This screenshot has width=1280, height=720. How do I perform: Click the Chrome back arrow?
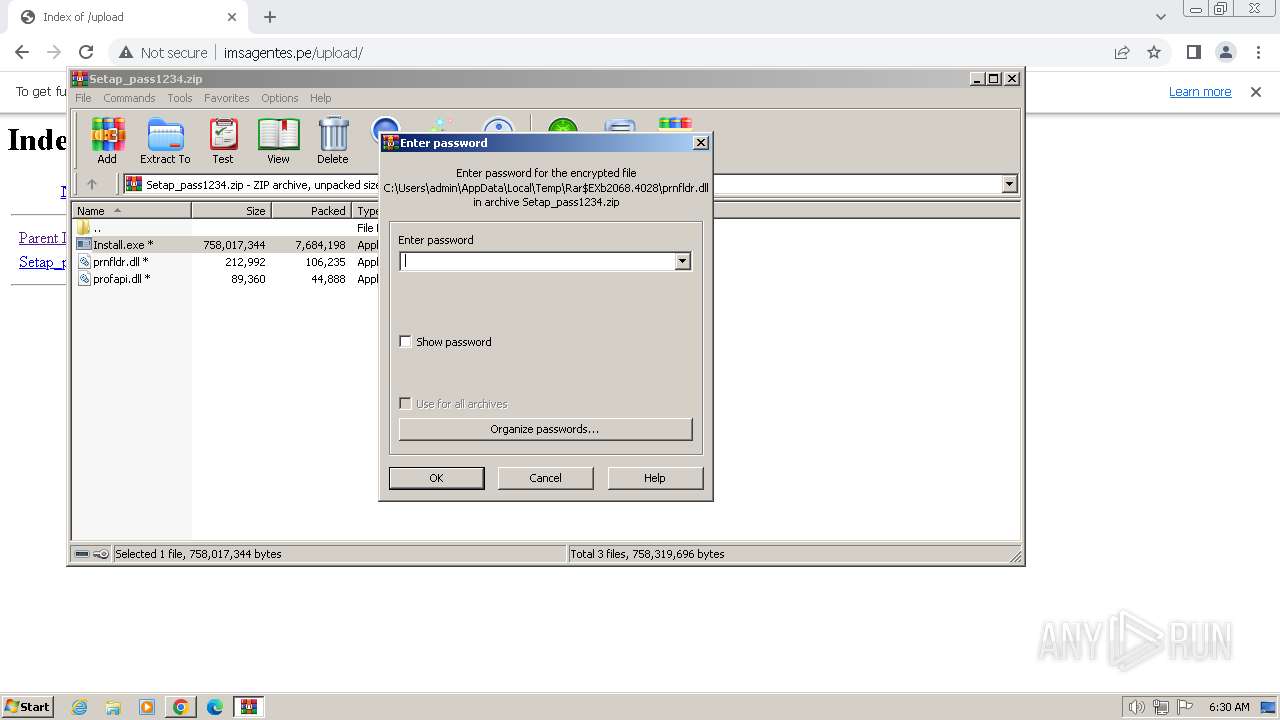point(22,52)
